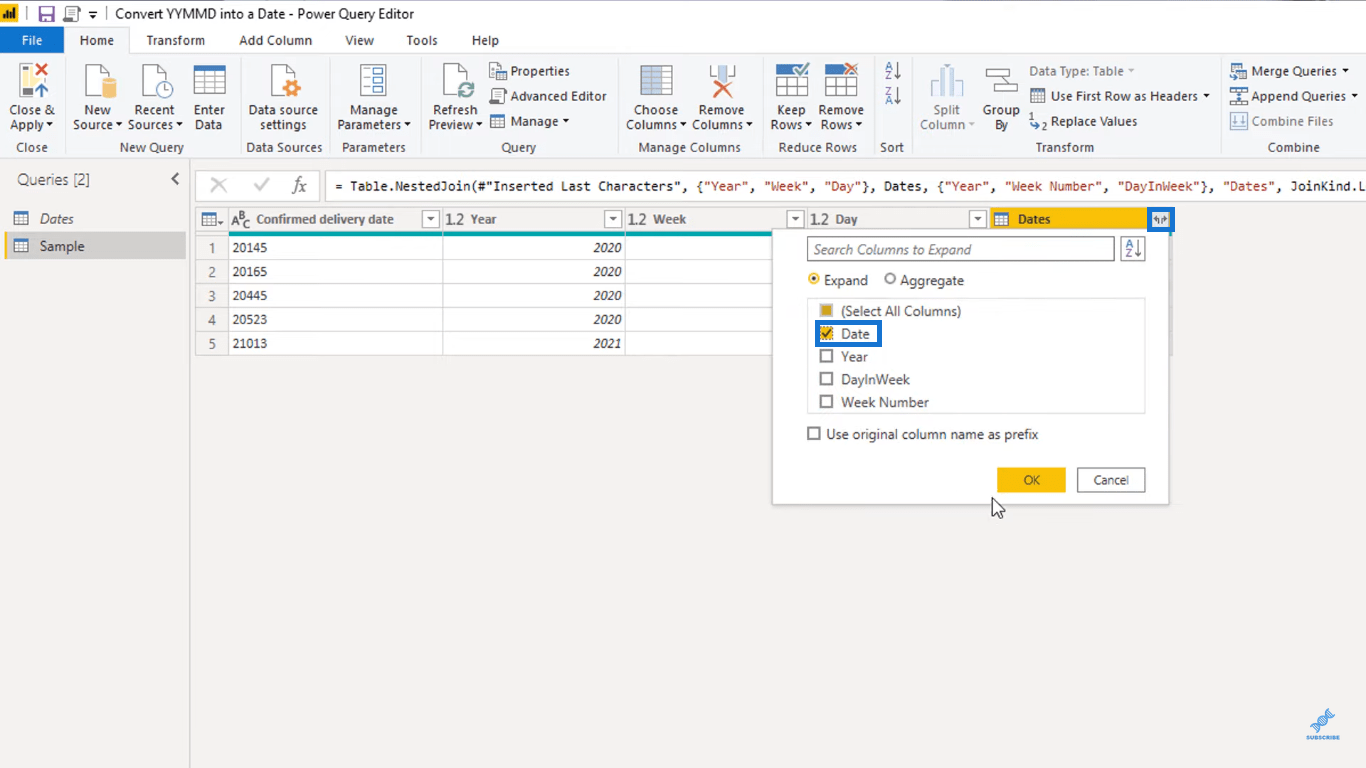Cancel formula with X icon
The image size is (1366, 768).
tap(219, 186)
